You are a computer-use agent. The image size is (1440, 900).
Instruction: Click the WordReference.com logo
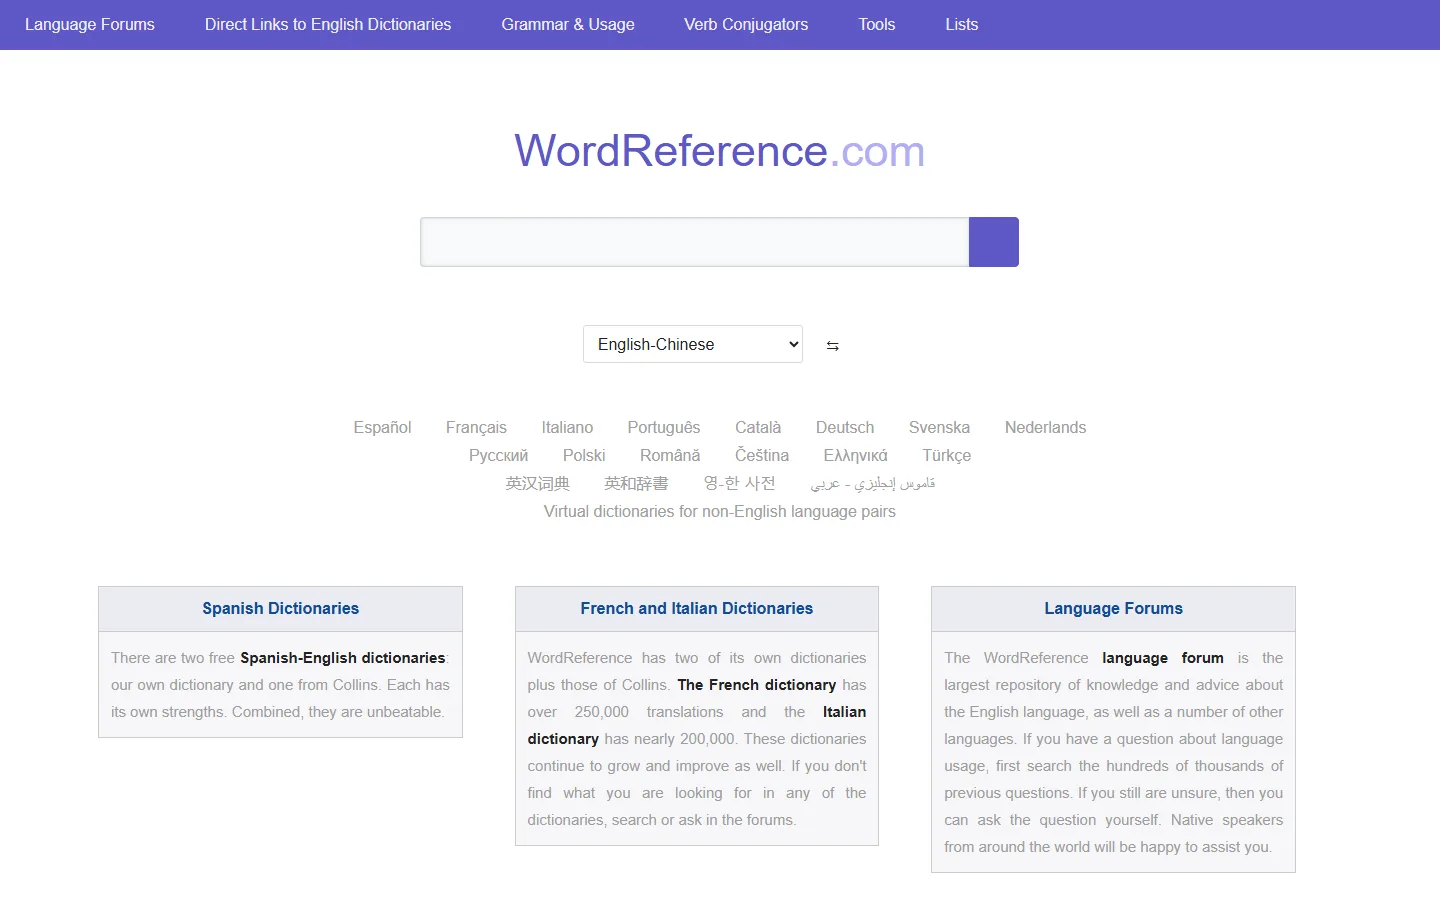(x=720, y=151)
